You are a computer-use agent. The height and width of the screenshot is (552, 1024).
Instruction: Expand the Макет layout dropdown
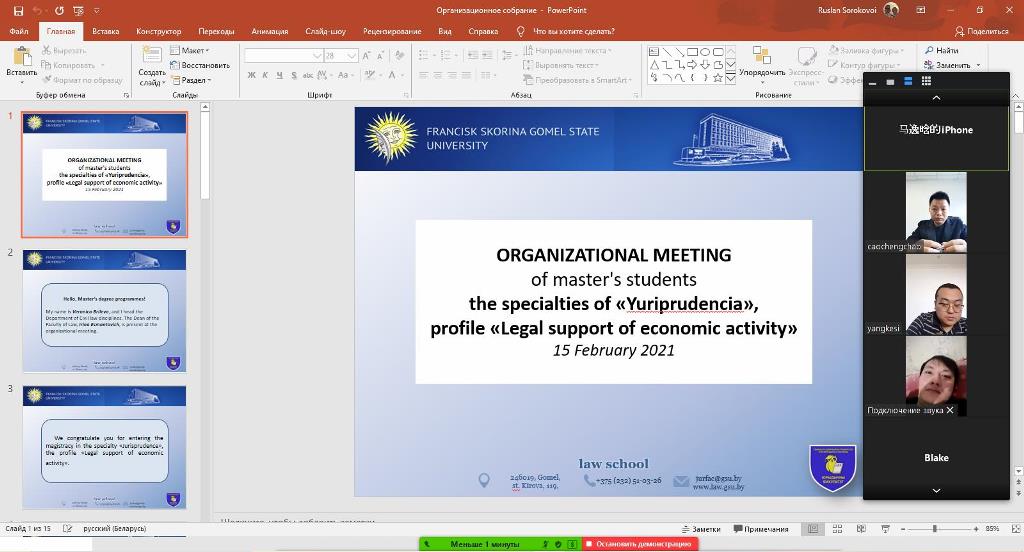(x=190, y=50)
